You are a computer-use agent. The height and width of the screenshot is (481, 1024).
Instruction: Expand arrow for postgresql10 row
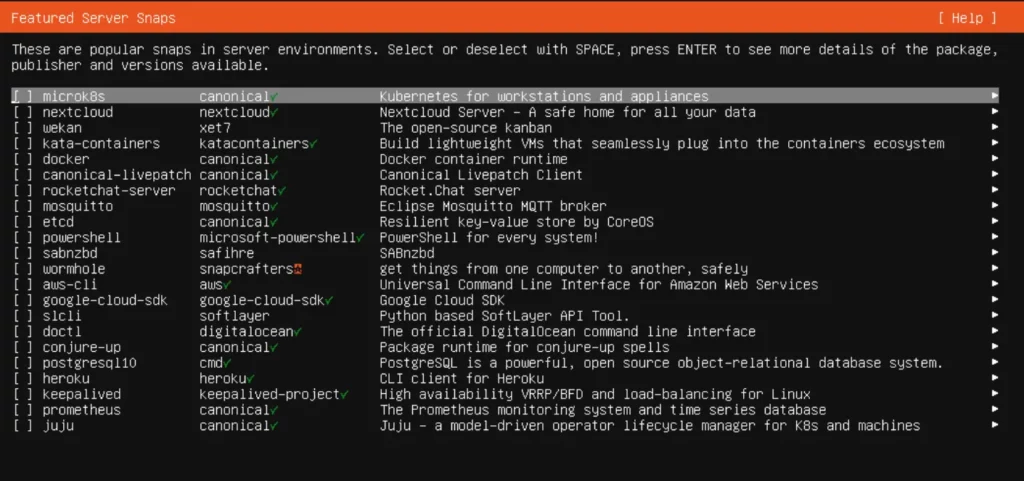[x=995, y=362]
